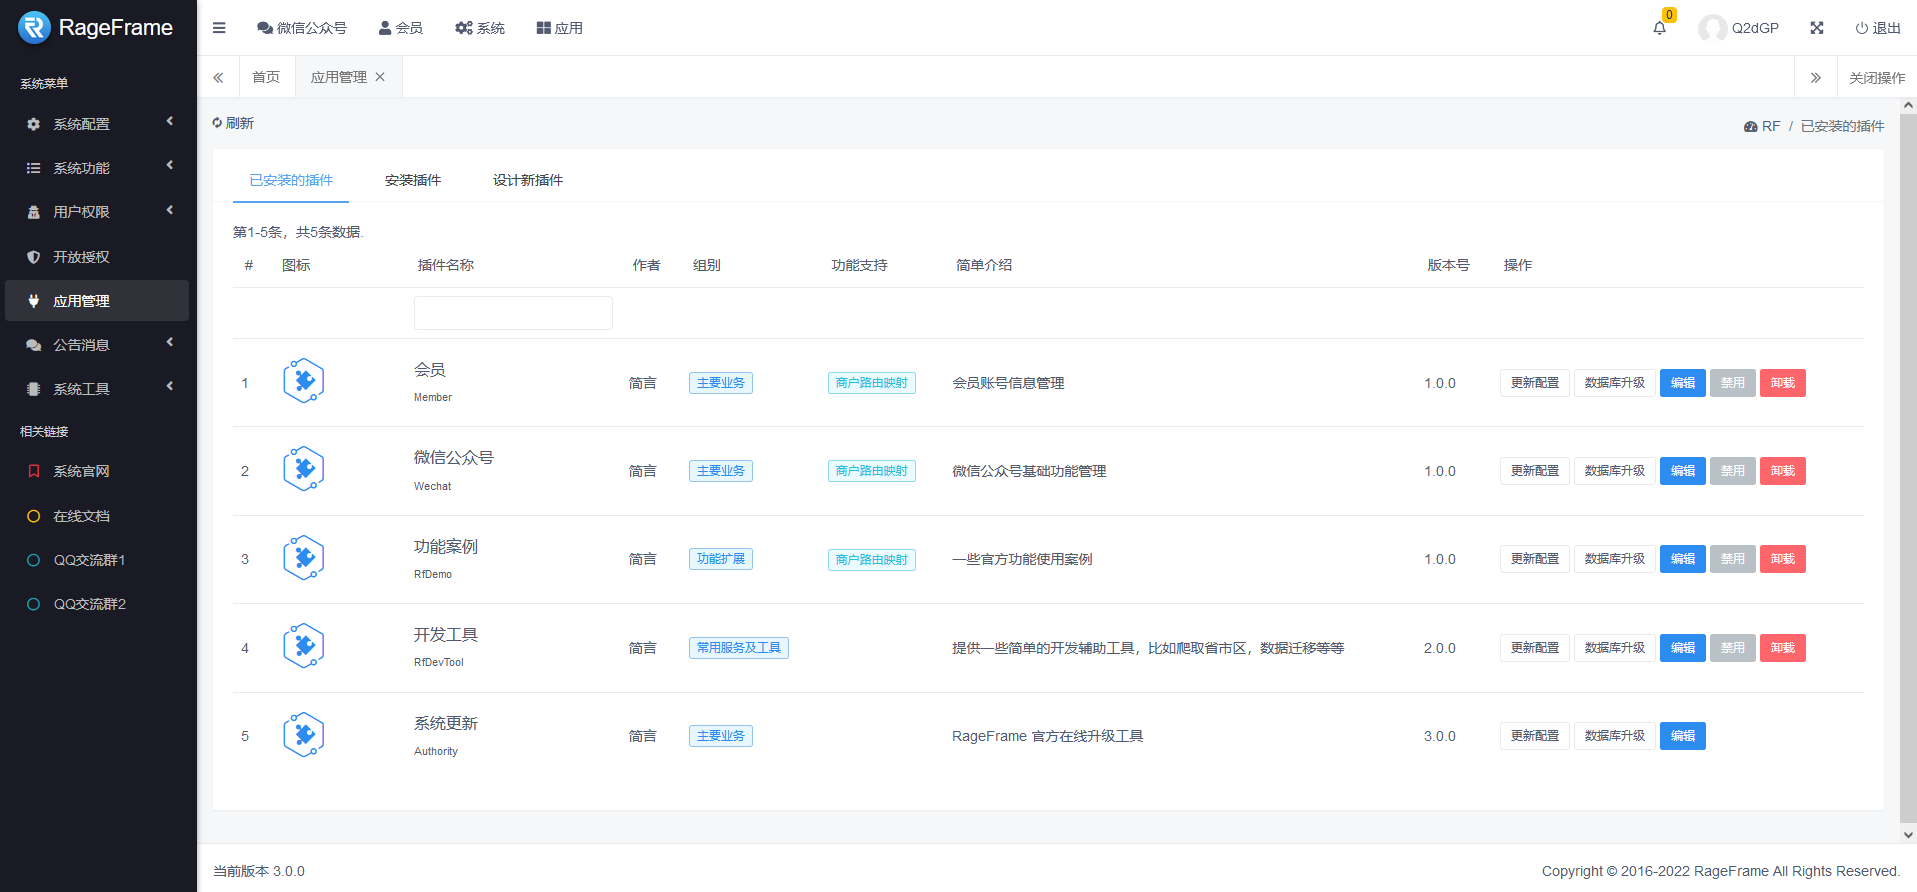This screenshot has width=1917, height=892.
Task: Toggle the sidebar hamburger menu icon
Action: tap(219, 28)
